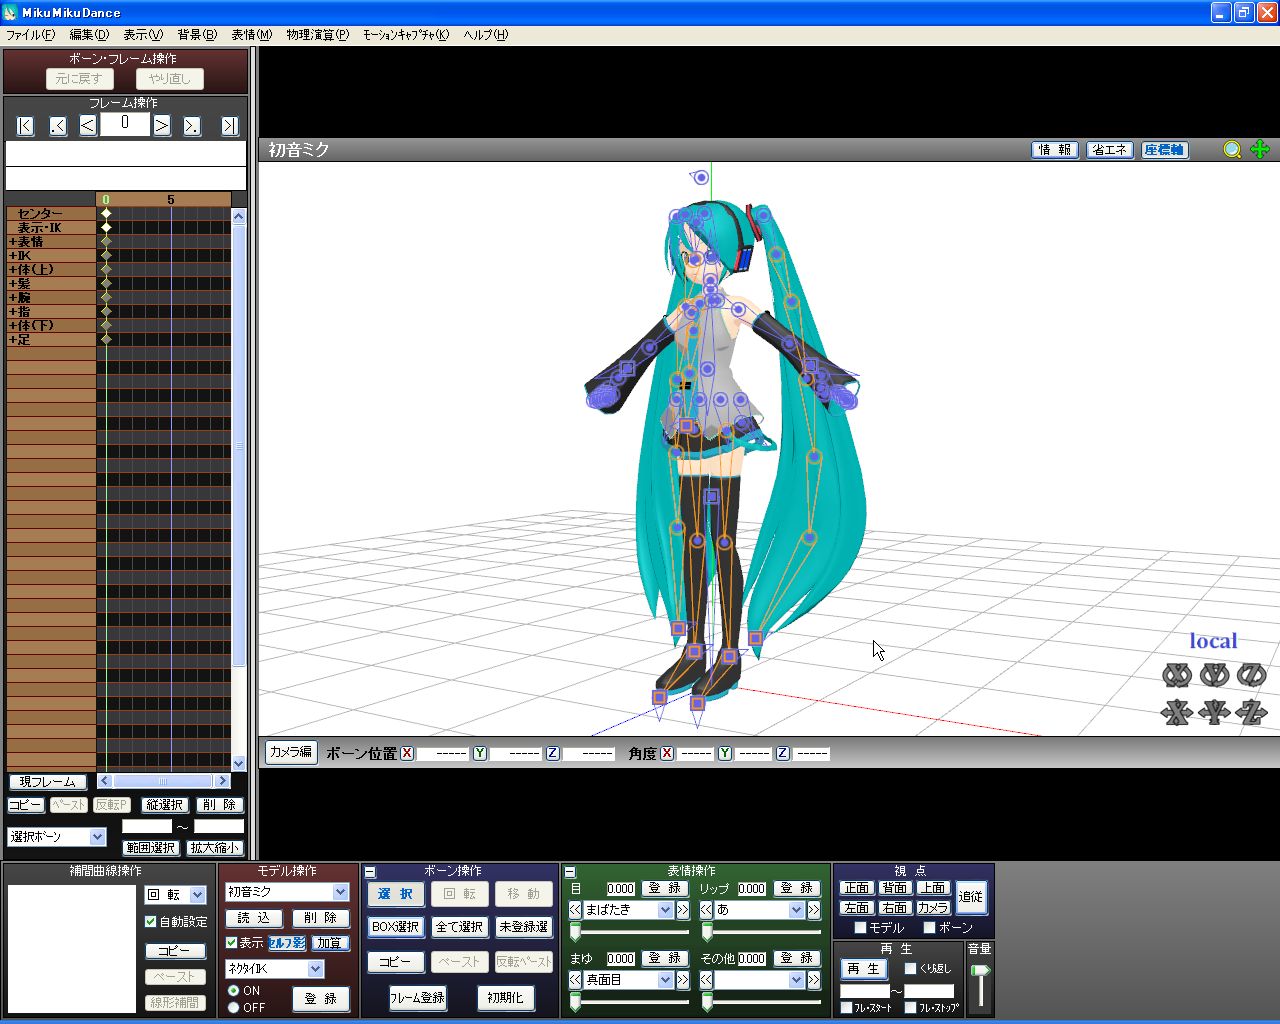Viewport: 1280px width, 1024px height.
Task: Collapse the 表情操作 panel minus icon
Action: [x=570, y=872]
